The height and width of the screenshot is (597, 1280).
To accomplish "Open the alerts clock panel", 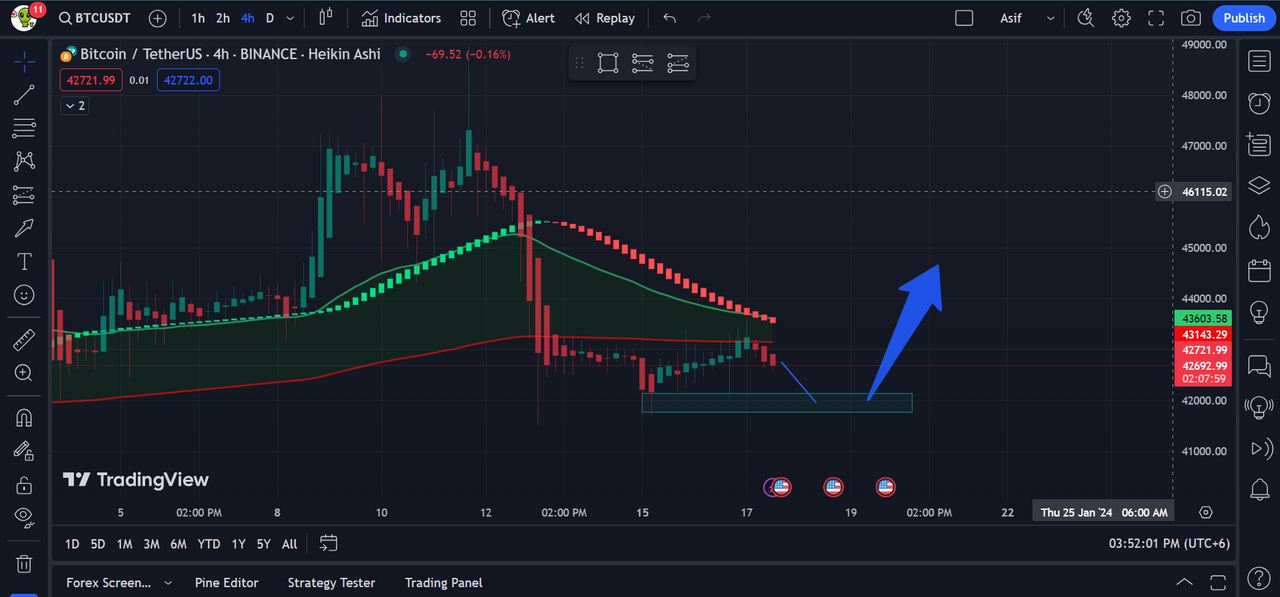I will (1259, 102).
